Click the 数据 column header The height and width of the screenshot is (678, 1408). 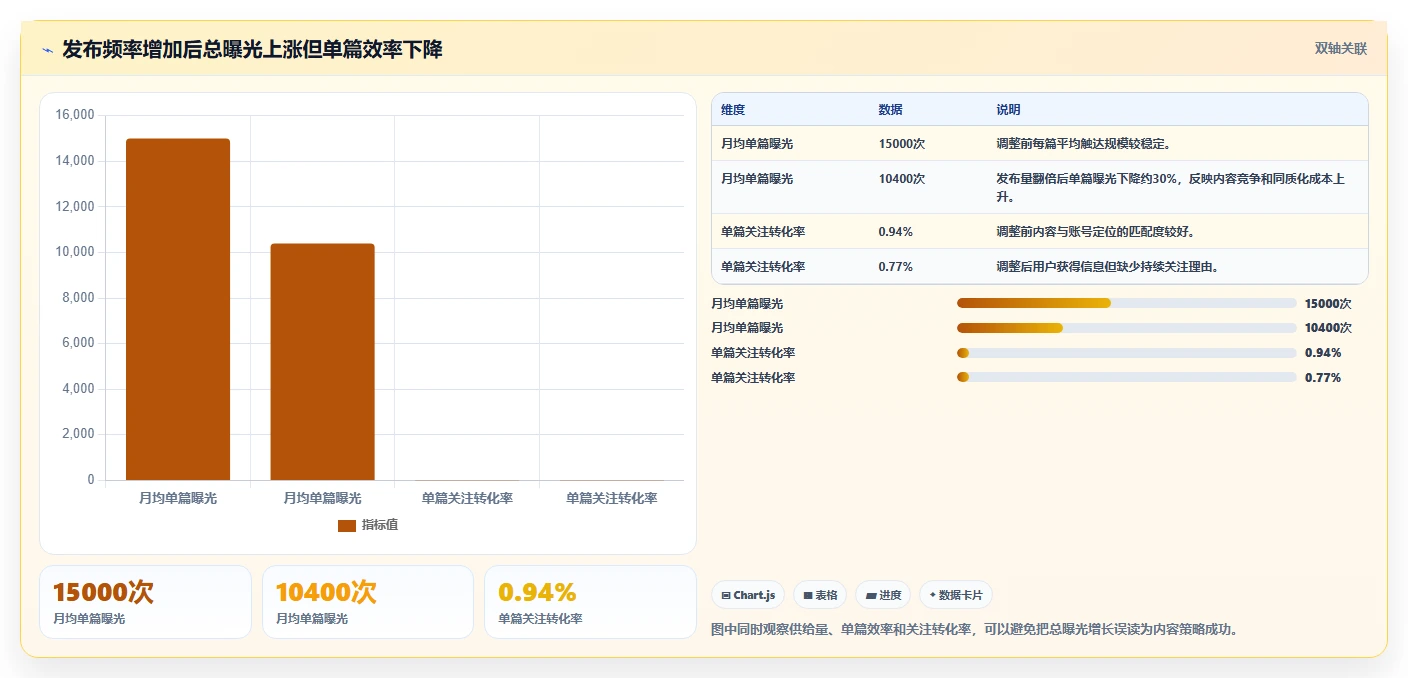[890, 110]
